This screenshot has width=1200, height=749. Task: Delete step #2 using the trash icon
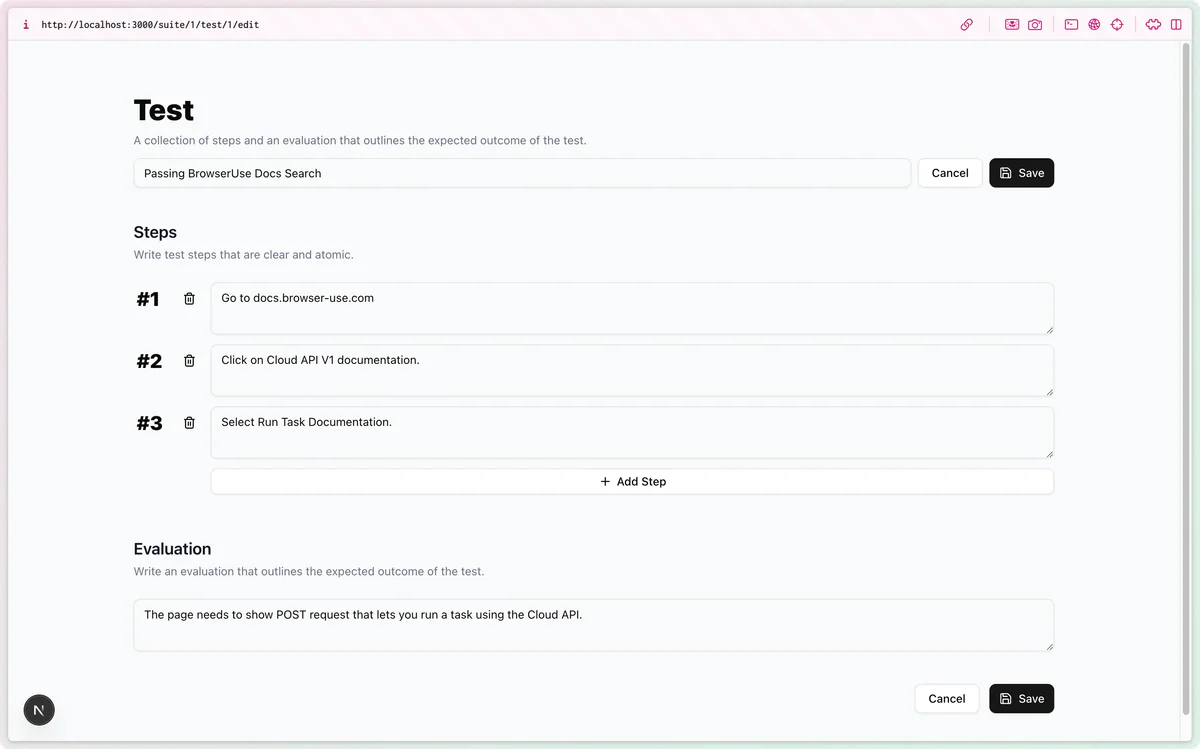[189, 361]
